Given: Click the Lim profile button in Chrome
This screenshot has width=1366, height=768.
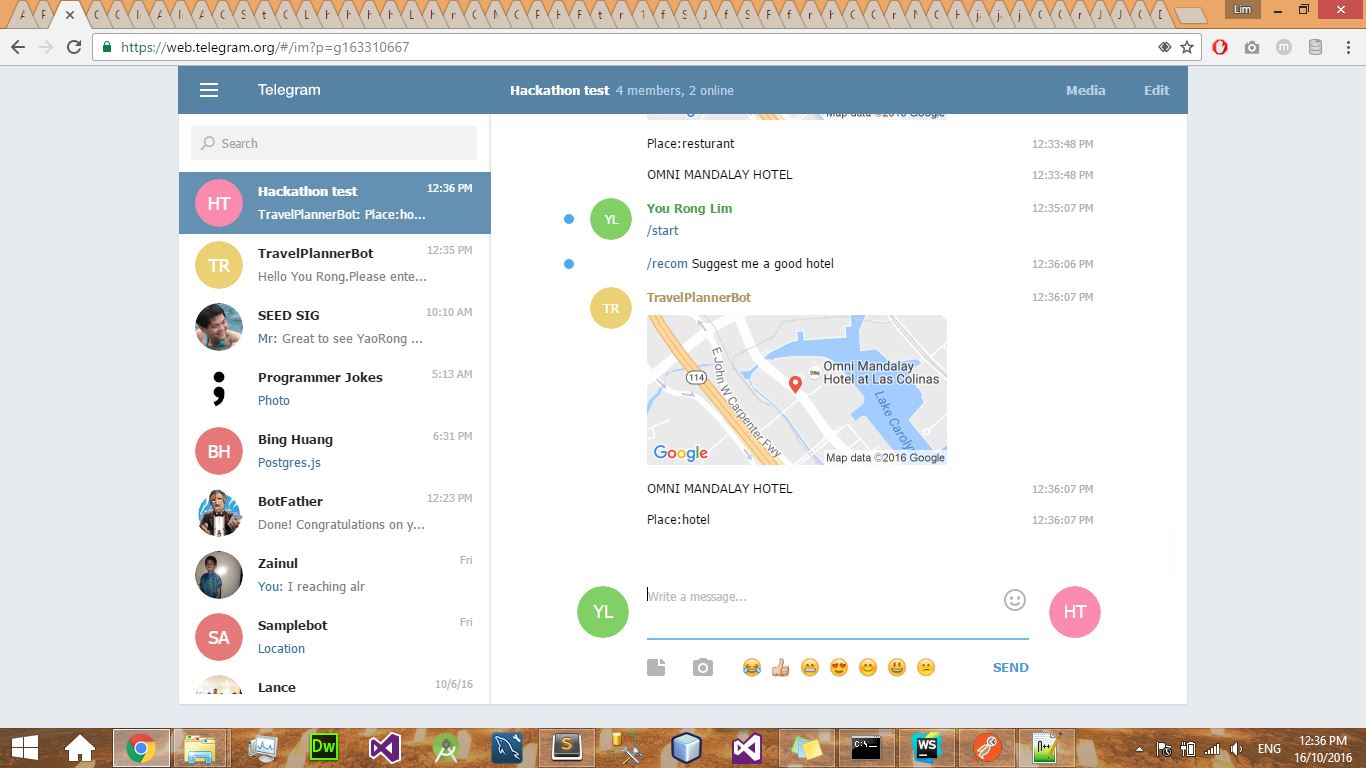Looking at the screenshot, I should tap(1243, 10).
